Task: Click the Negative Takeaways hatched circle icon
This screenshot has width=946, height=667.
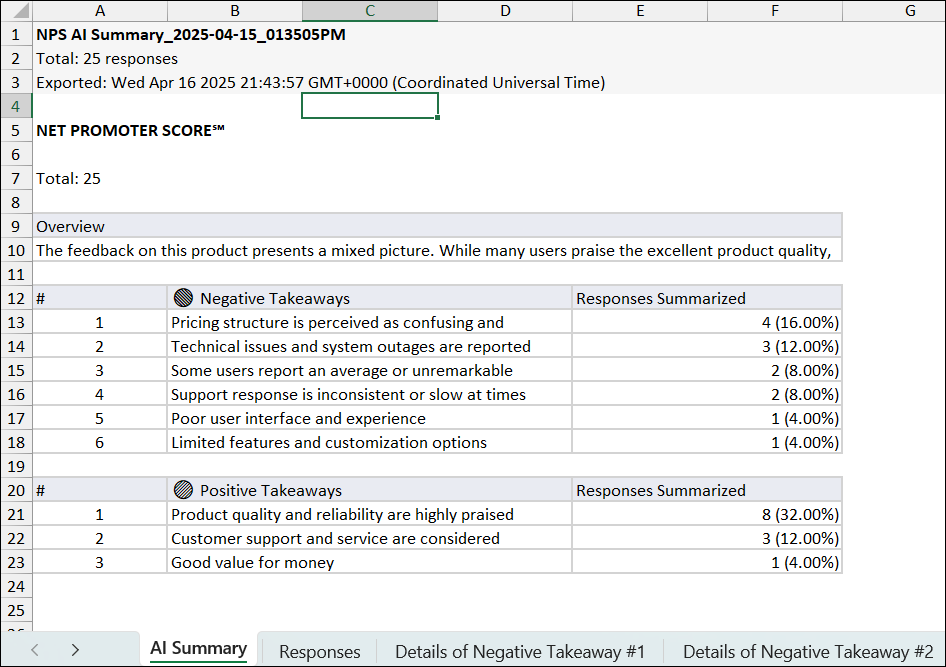Action: click(x=183, y=298)
